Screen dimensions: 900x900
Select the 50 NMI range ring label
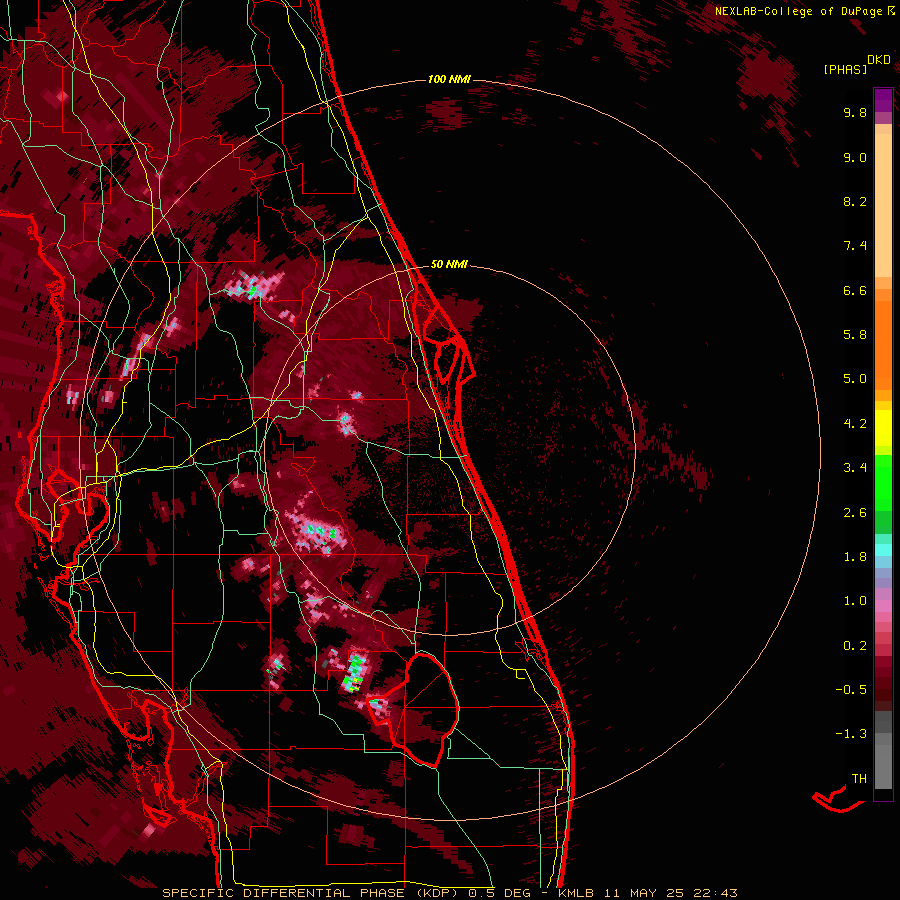click(x=449, y=264)
